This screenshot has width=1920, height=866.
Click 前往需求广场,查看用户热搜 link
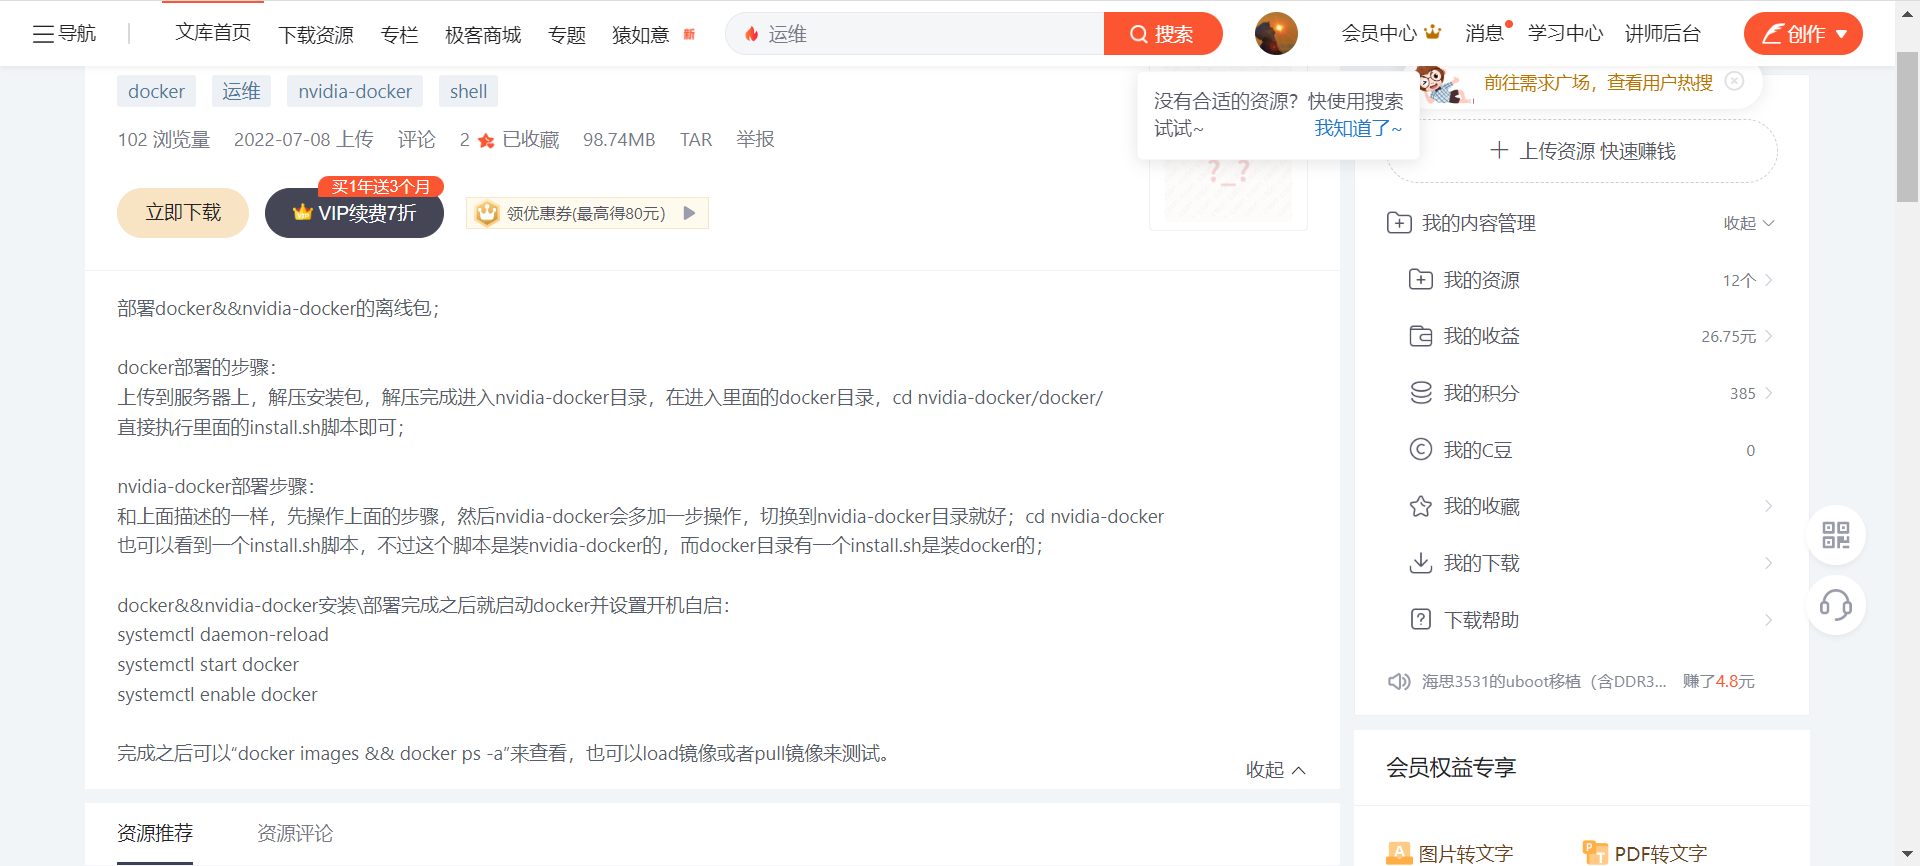point(1598,82)
